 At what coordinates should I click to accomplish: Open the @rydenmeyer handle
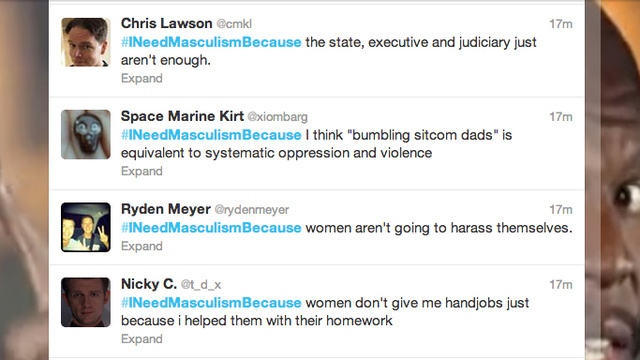point(252,210)
